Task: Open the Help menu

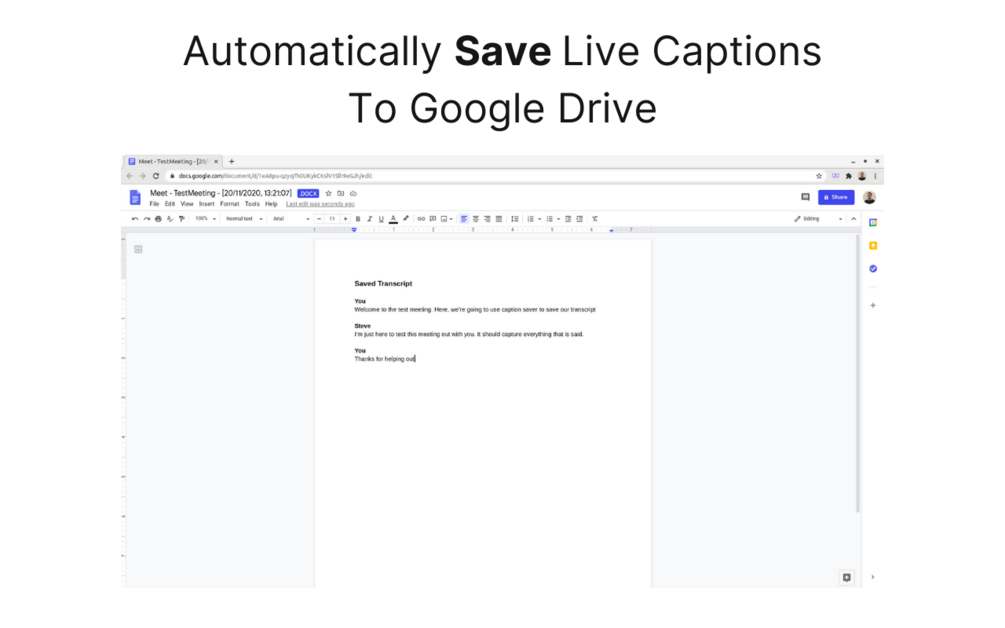Action: pos(271,204)
